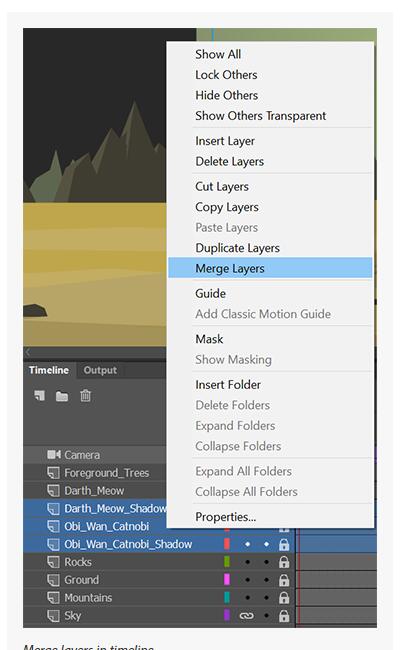Toggle lock on Obi_Wan_Catnobi_Shadow layer
This screenshot has height=650, width=401.
[x=284, y=544]
